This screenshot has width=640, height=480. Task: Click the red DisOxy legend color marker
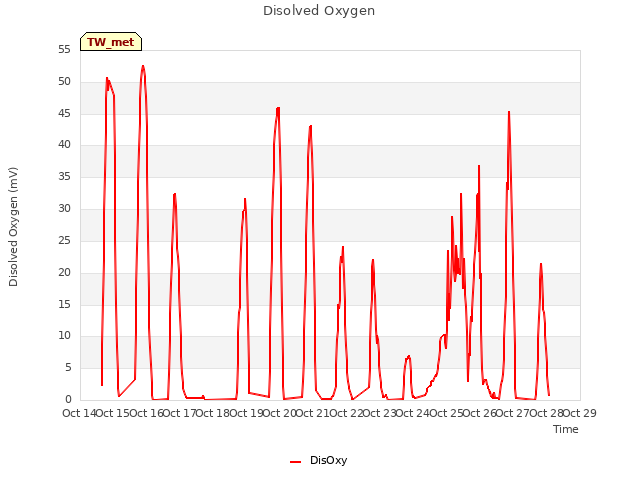pos(296,462)
